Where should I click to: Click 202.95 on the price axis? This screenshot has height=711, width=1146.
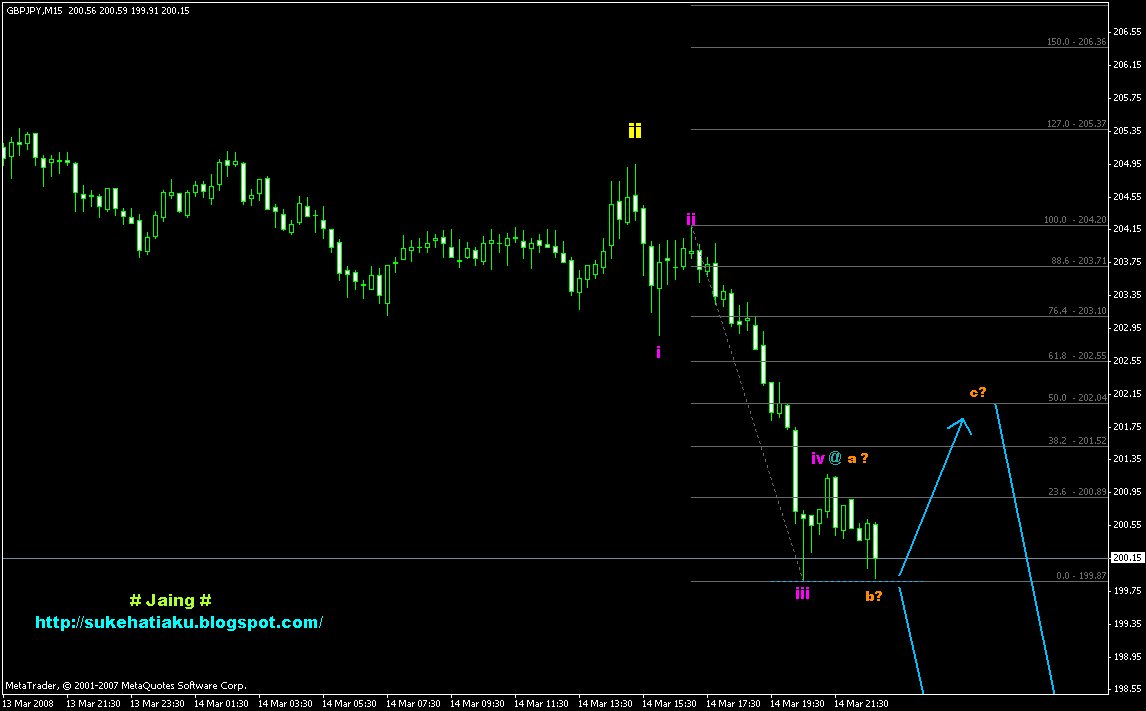pos(1127,327)
